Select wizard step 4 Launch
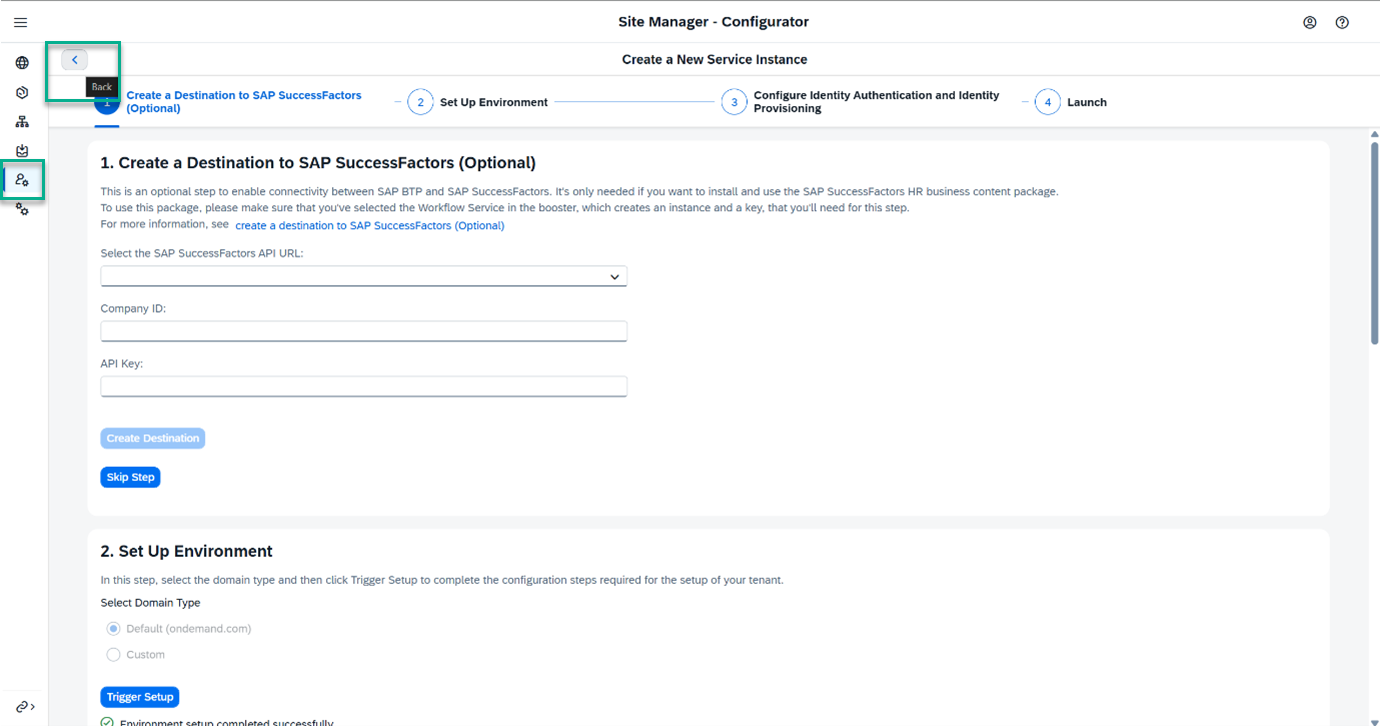Screen dimensions: 1380x726 coord(1071,102)
